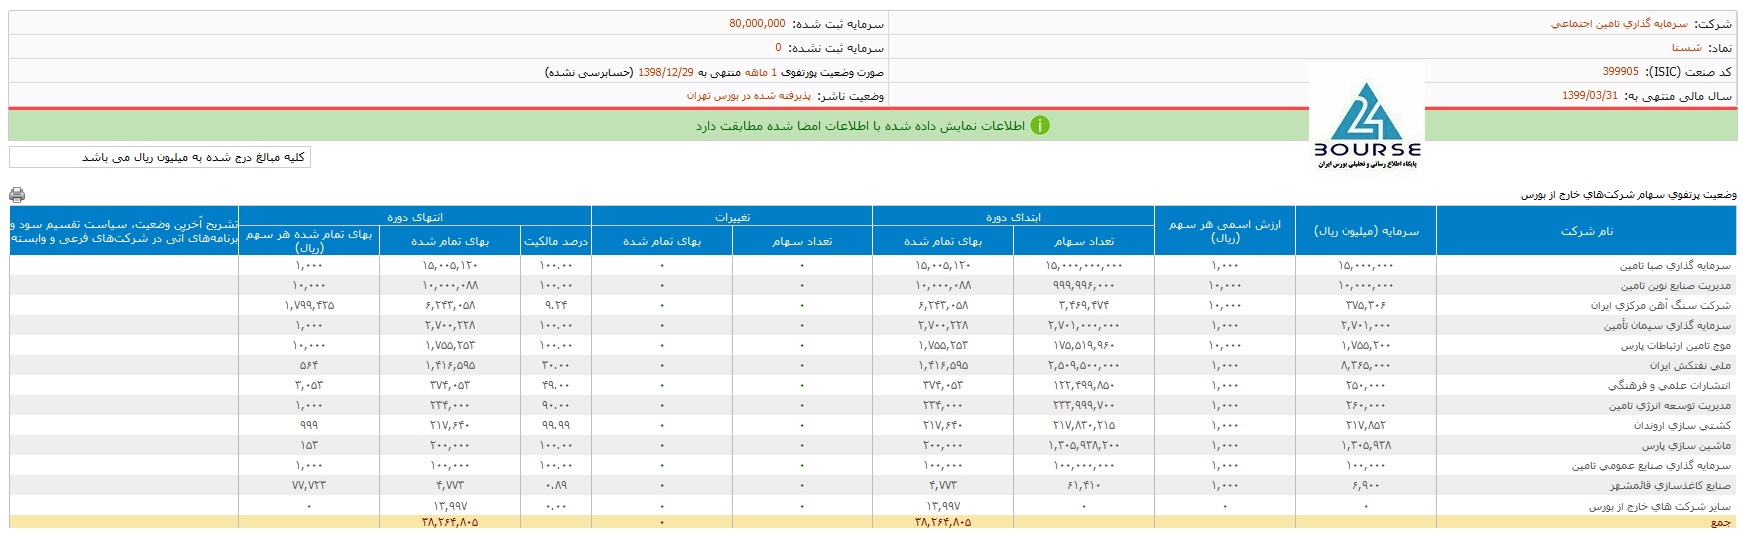The width and height of the screenshot is (1743, 535).
Task: Select row کشتی سازی اروندان
Action: click(873, 425)
